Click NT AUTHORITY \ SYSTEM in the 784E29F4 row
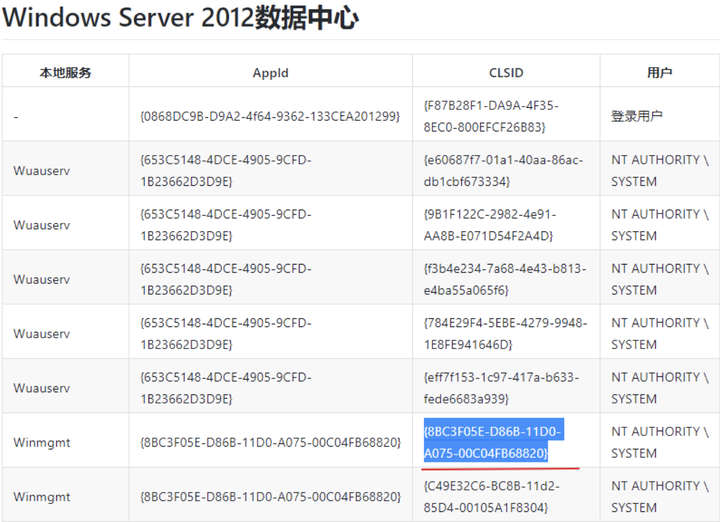Viewport: 720px width, 522px height. point(660,333)
